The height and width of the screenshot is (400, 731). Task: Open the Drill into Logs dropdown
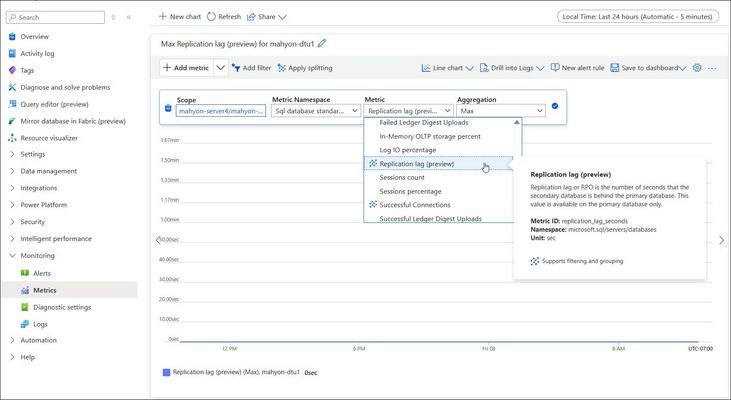pos(512,68)
